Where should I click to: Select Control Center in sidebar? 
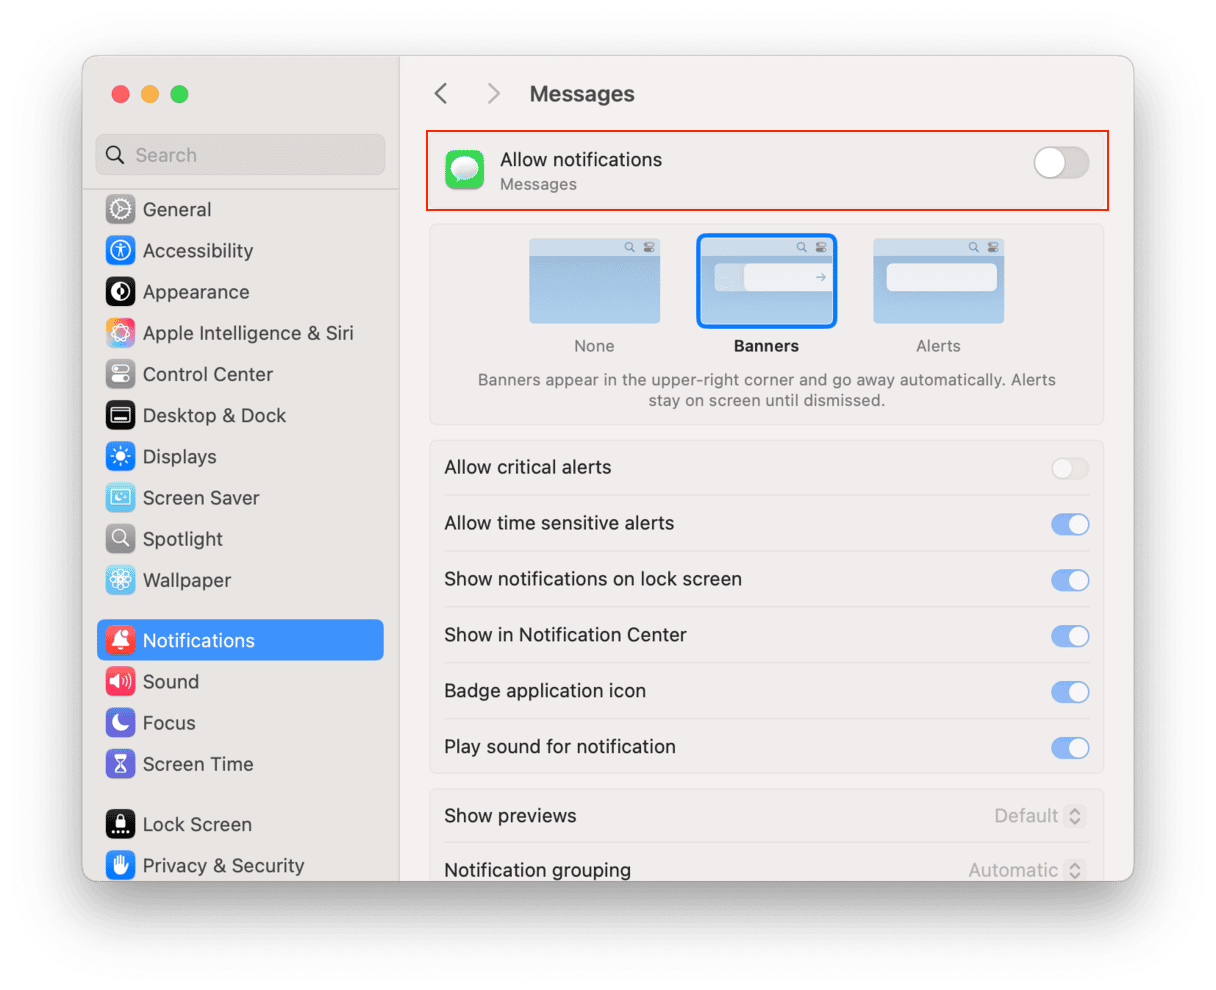pos(240,374)
